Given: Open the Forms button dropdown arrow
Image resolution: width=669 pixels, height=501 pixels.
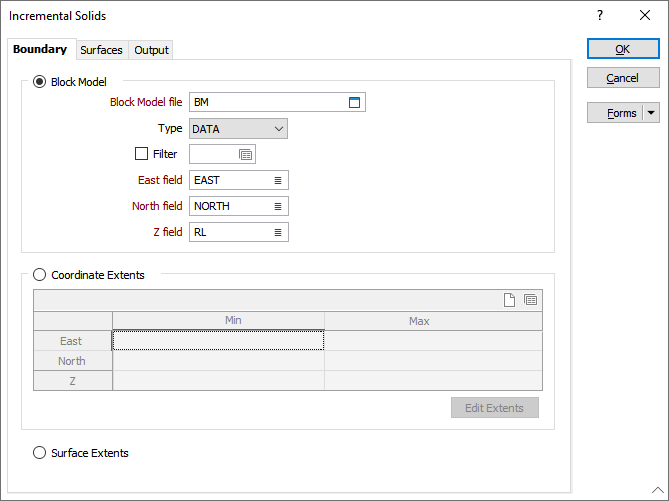Looking at the screenshot, I should 651,113.
